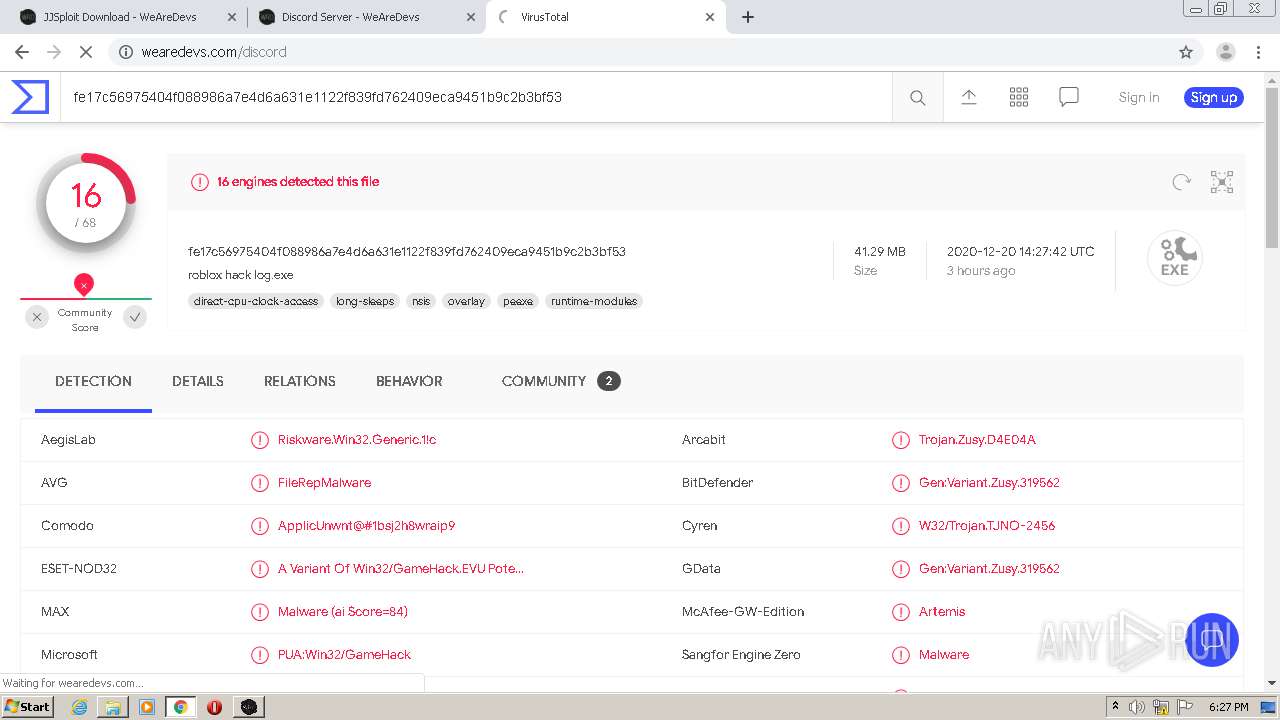1280x720 pixels.
Task: Click the Start button
Action: point(27,707)
